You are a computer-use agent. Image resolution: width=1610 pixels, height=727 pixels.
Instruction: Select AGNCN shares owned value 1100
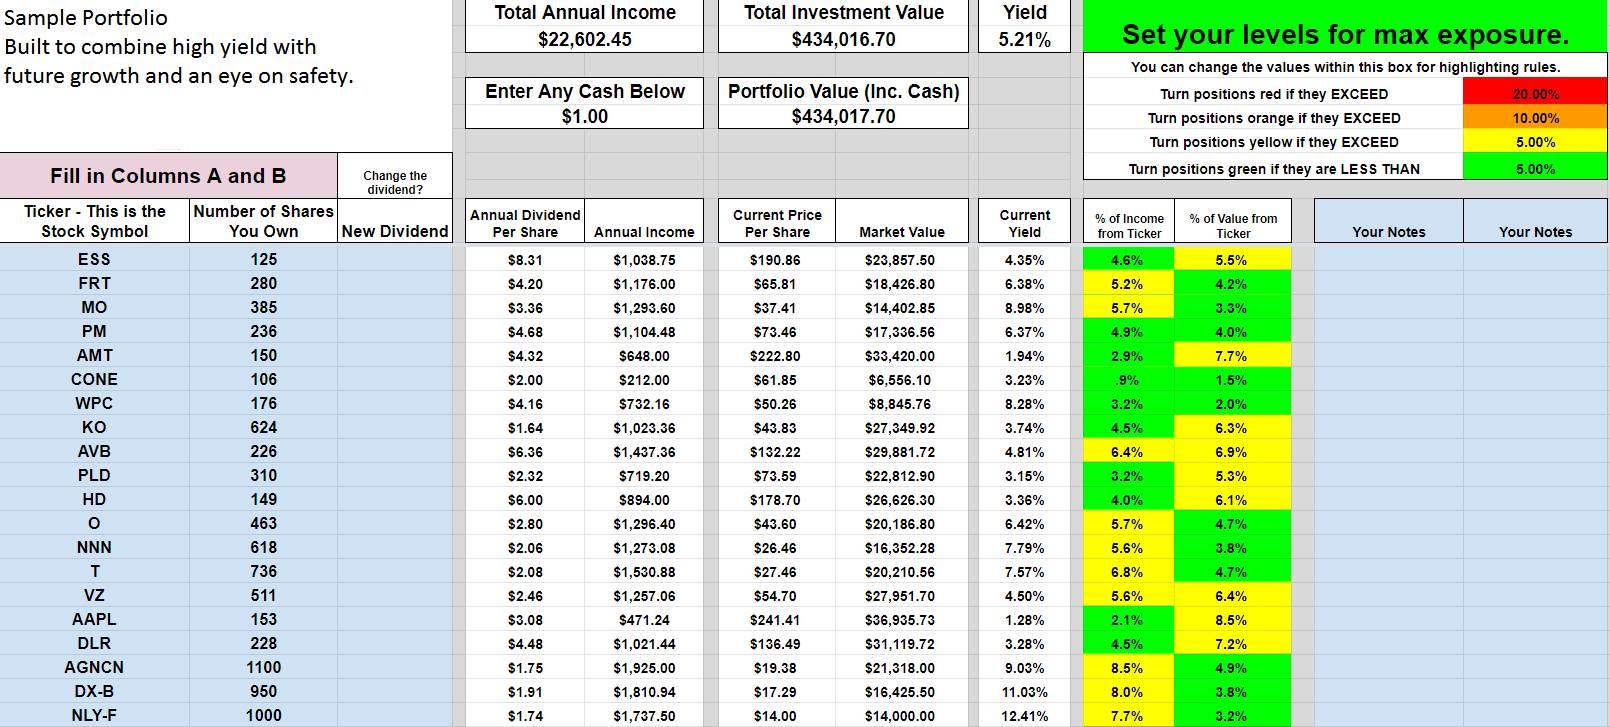click(263, 667)
